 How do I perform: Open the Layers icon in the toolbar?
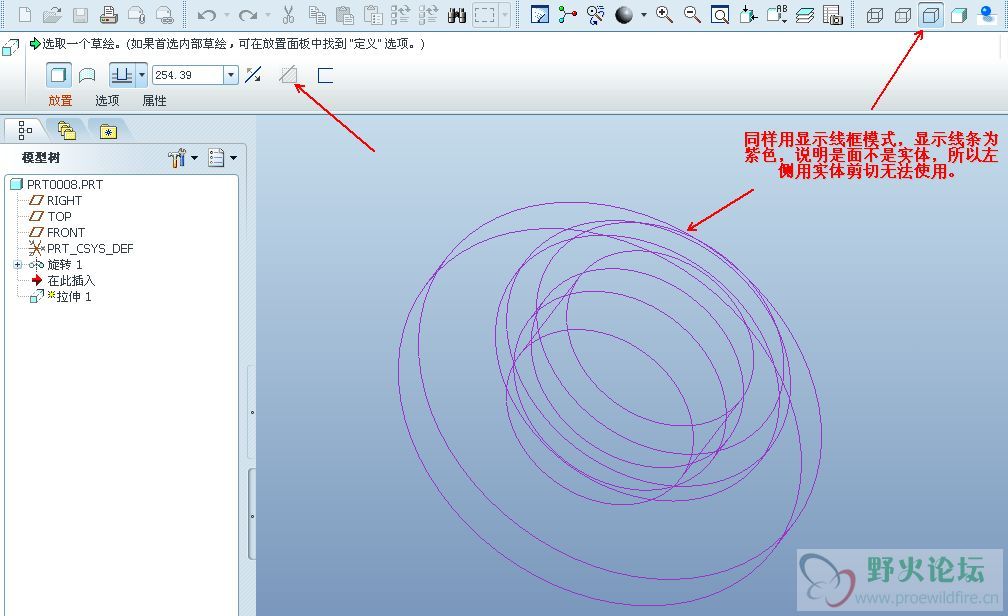[805, 14]
